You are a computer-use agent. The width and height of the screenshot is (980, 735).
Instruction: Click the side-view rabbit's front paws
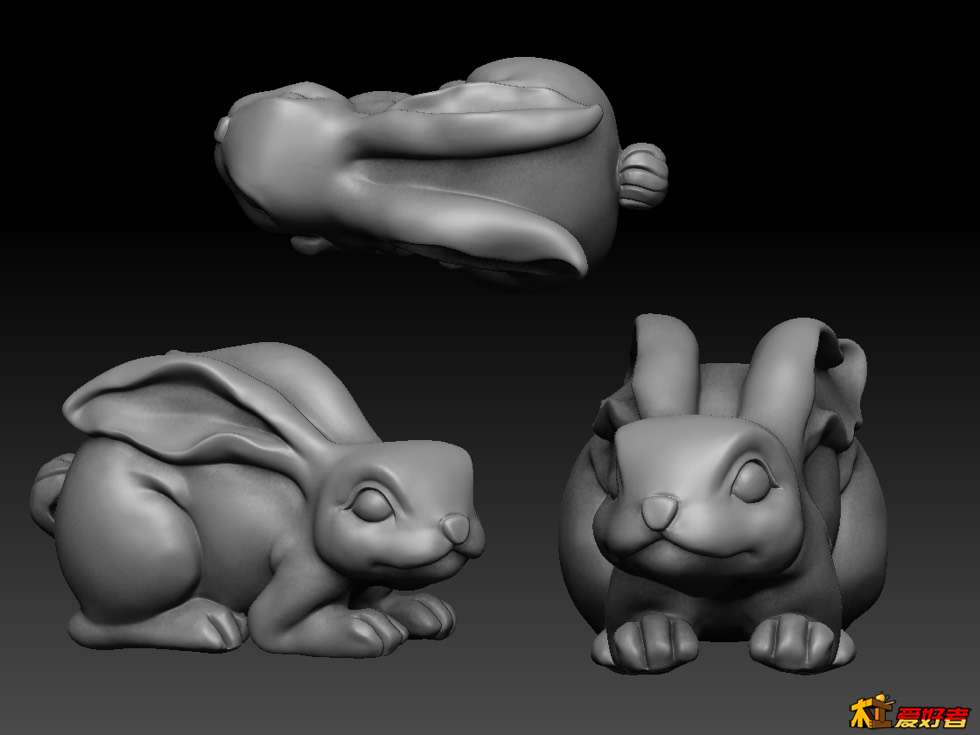point(400,615)
